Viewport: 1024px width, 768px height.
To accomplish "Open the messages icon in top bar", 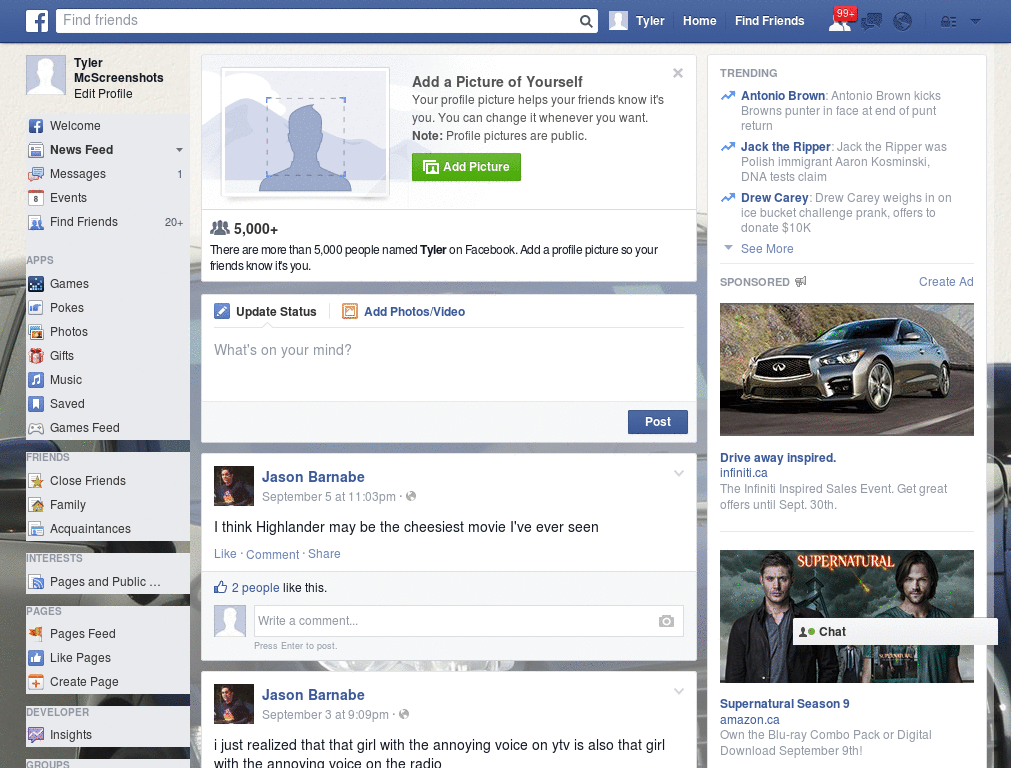I will click(x=871, y=22).
